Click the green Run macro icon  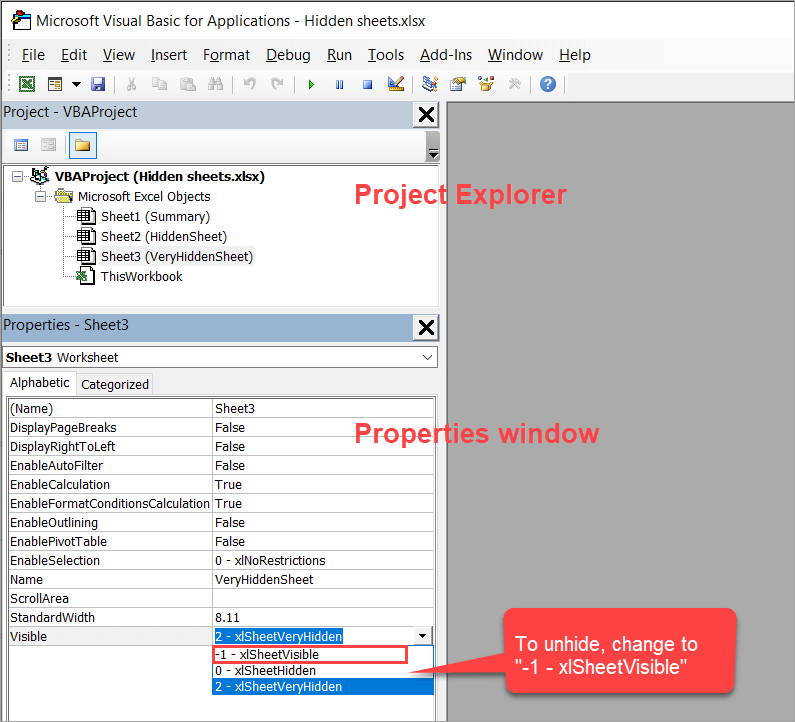coord(311,84)
